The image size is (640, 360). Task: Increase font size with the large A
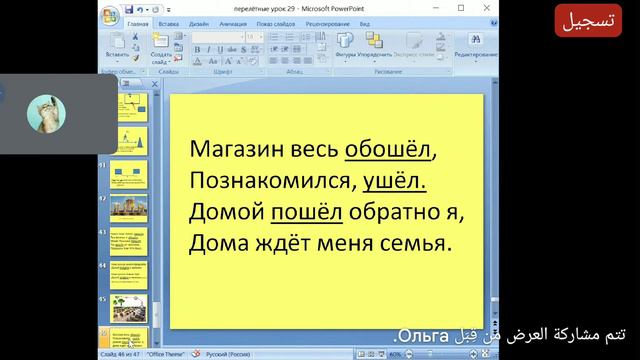229,61
